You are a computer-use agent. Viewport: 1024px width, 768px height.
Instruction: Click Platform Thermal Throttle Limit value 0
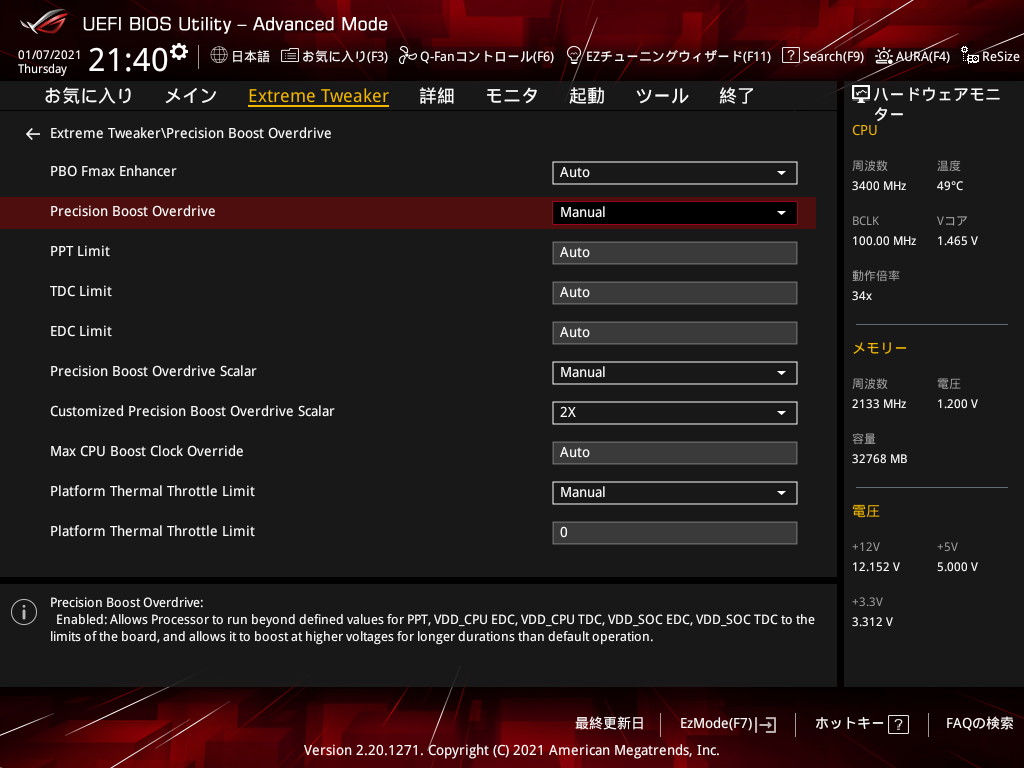[x=675, y=532]
